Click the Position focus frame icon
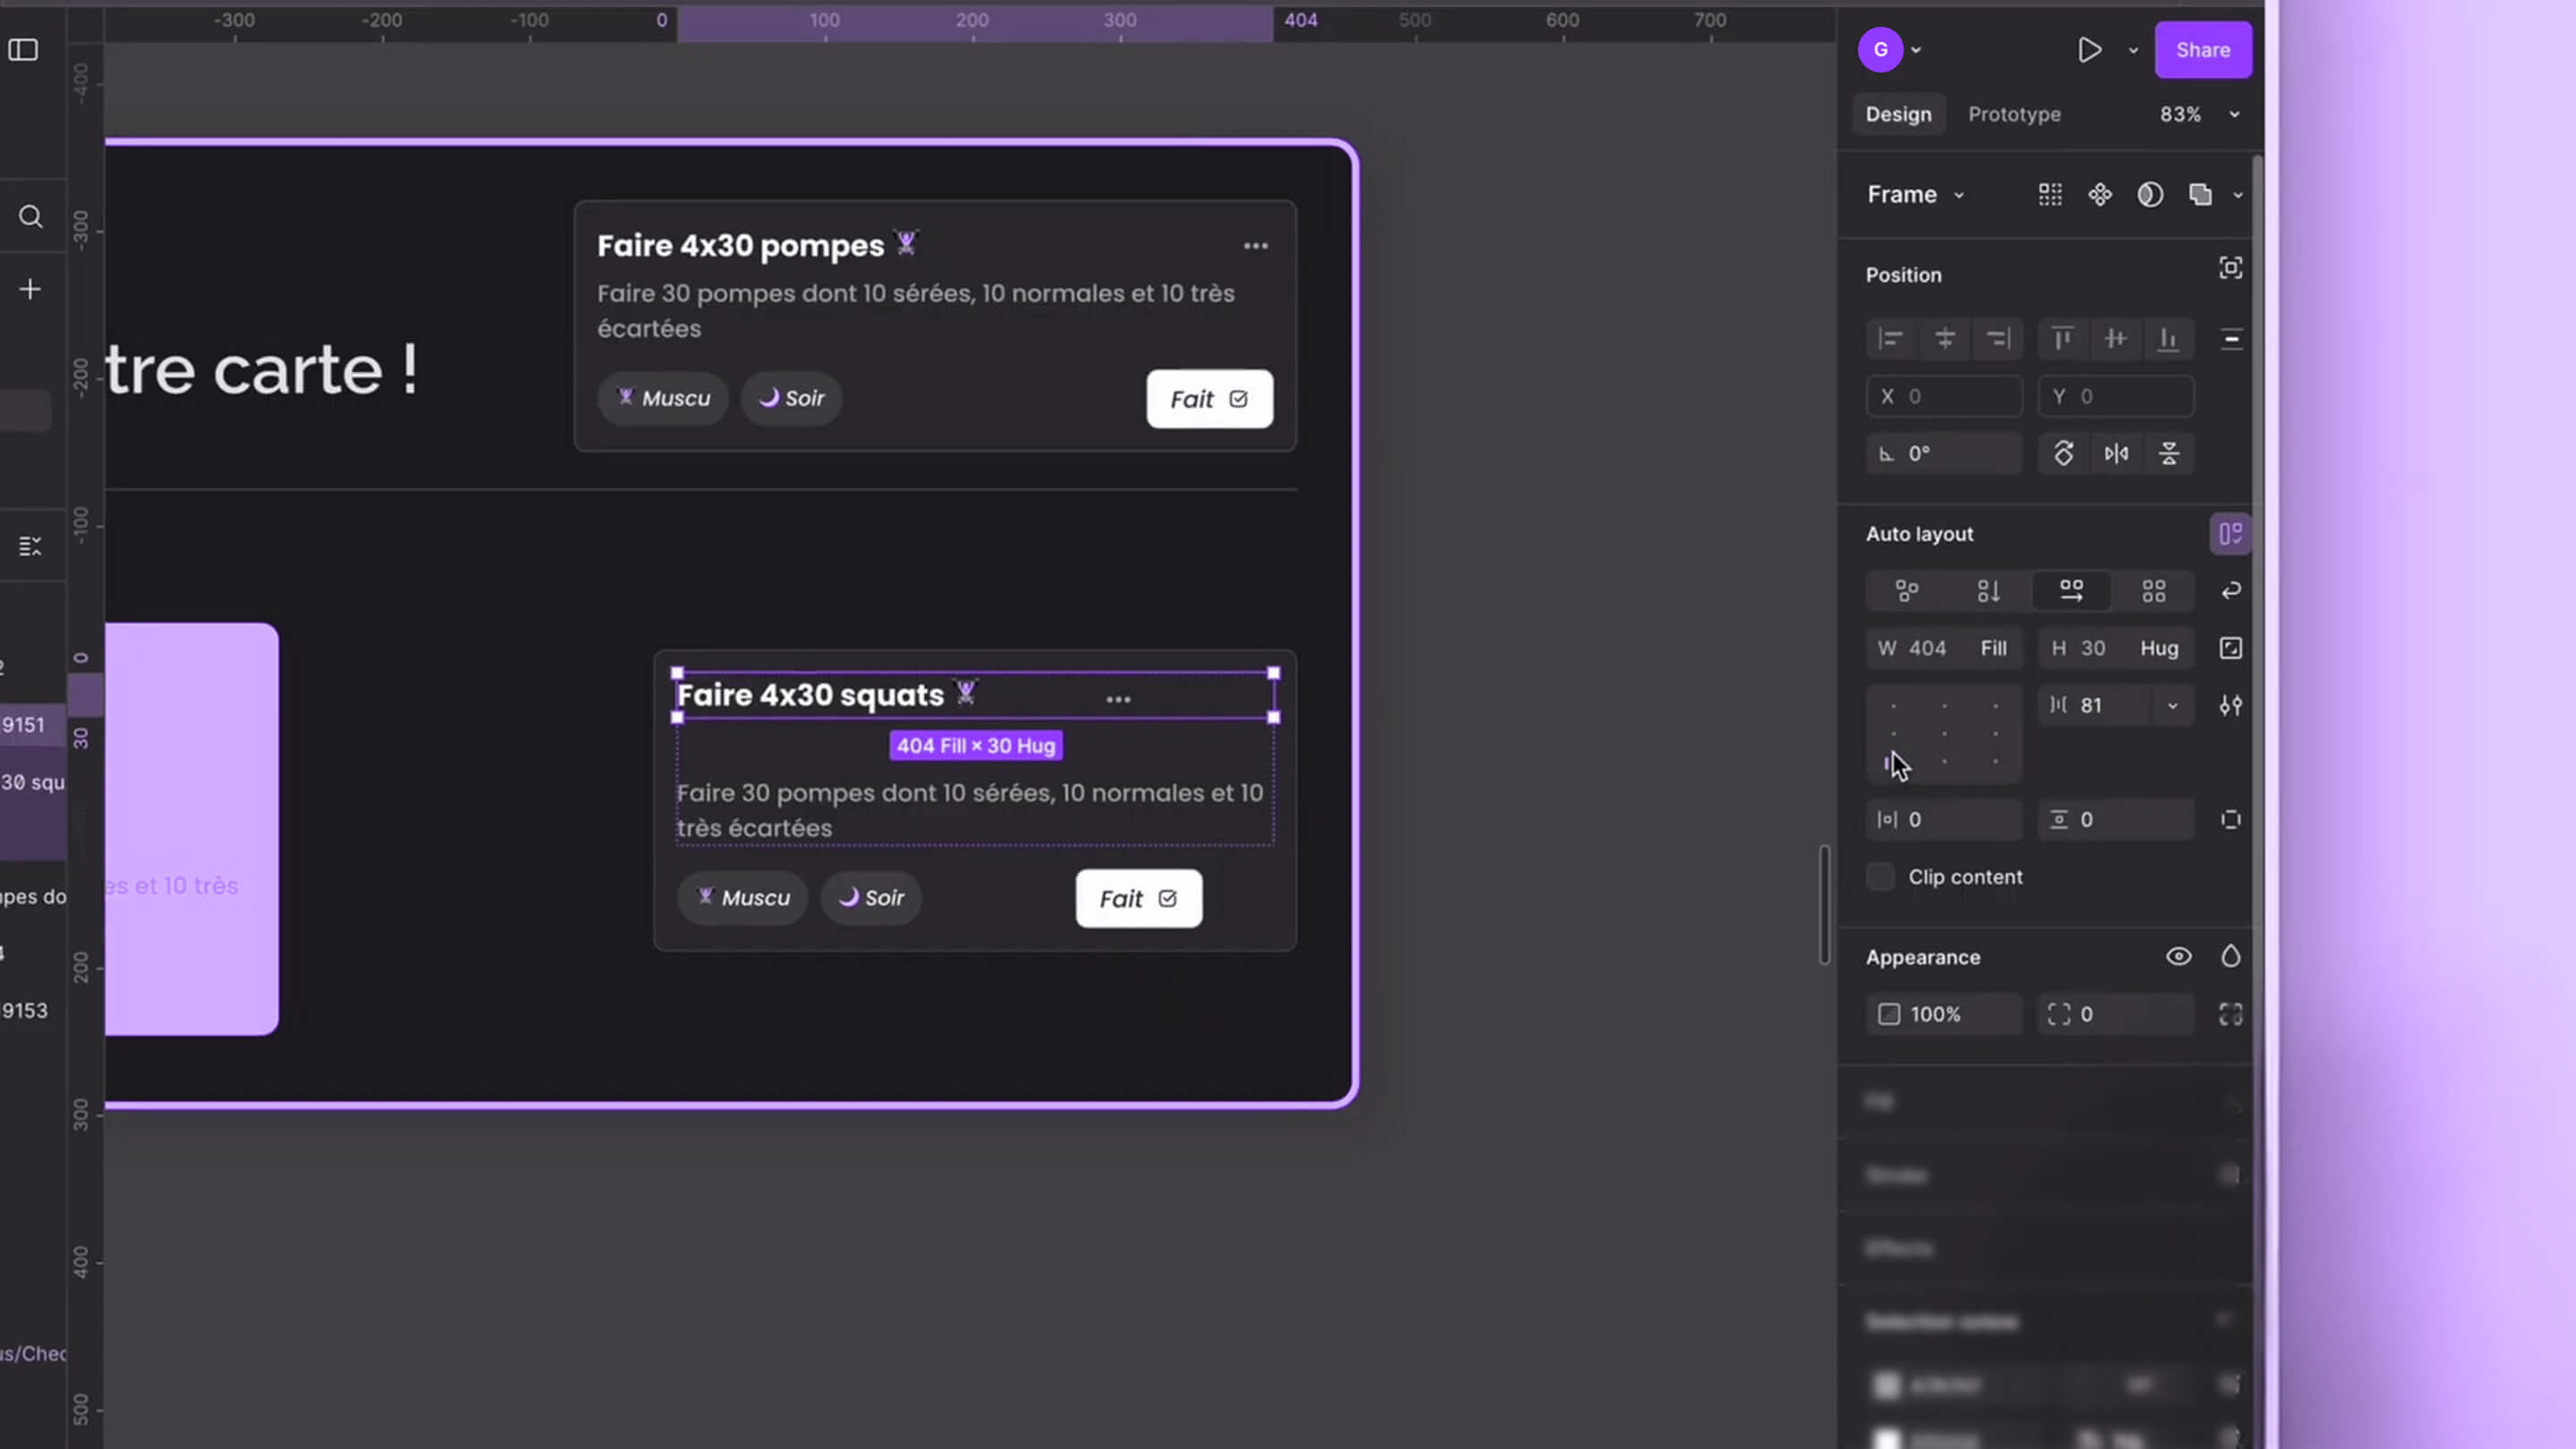 point(2230,268)
